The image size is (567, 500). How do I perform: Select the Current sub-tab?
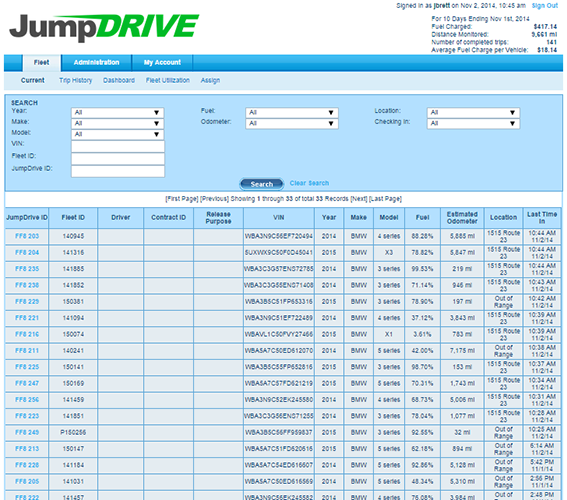[33, 80]
